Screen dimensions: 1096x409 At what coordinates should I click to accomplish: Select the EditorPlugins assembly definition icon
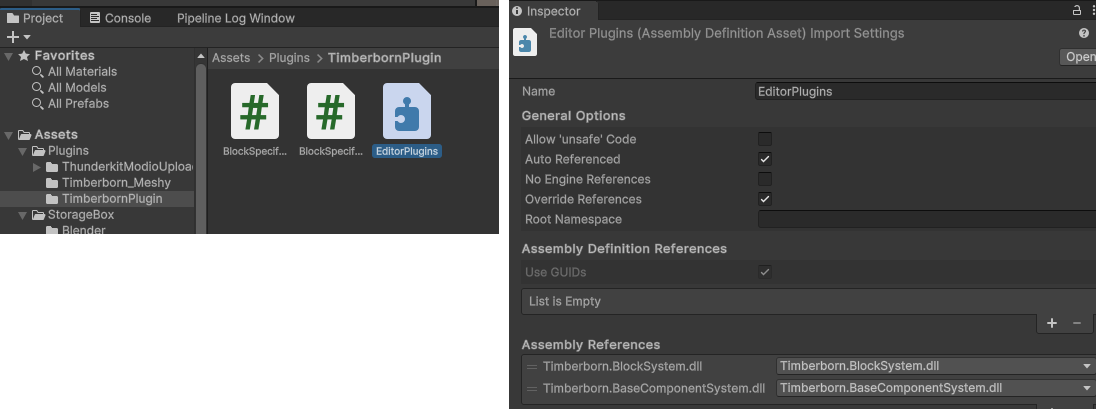pos(407,111)
